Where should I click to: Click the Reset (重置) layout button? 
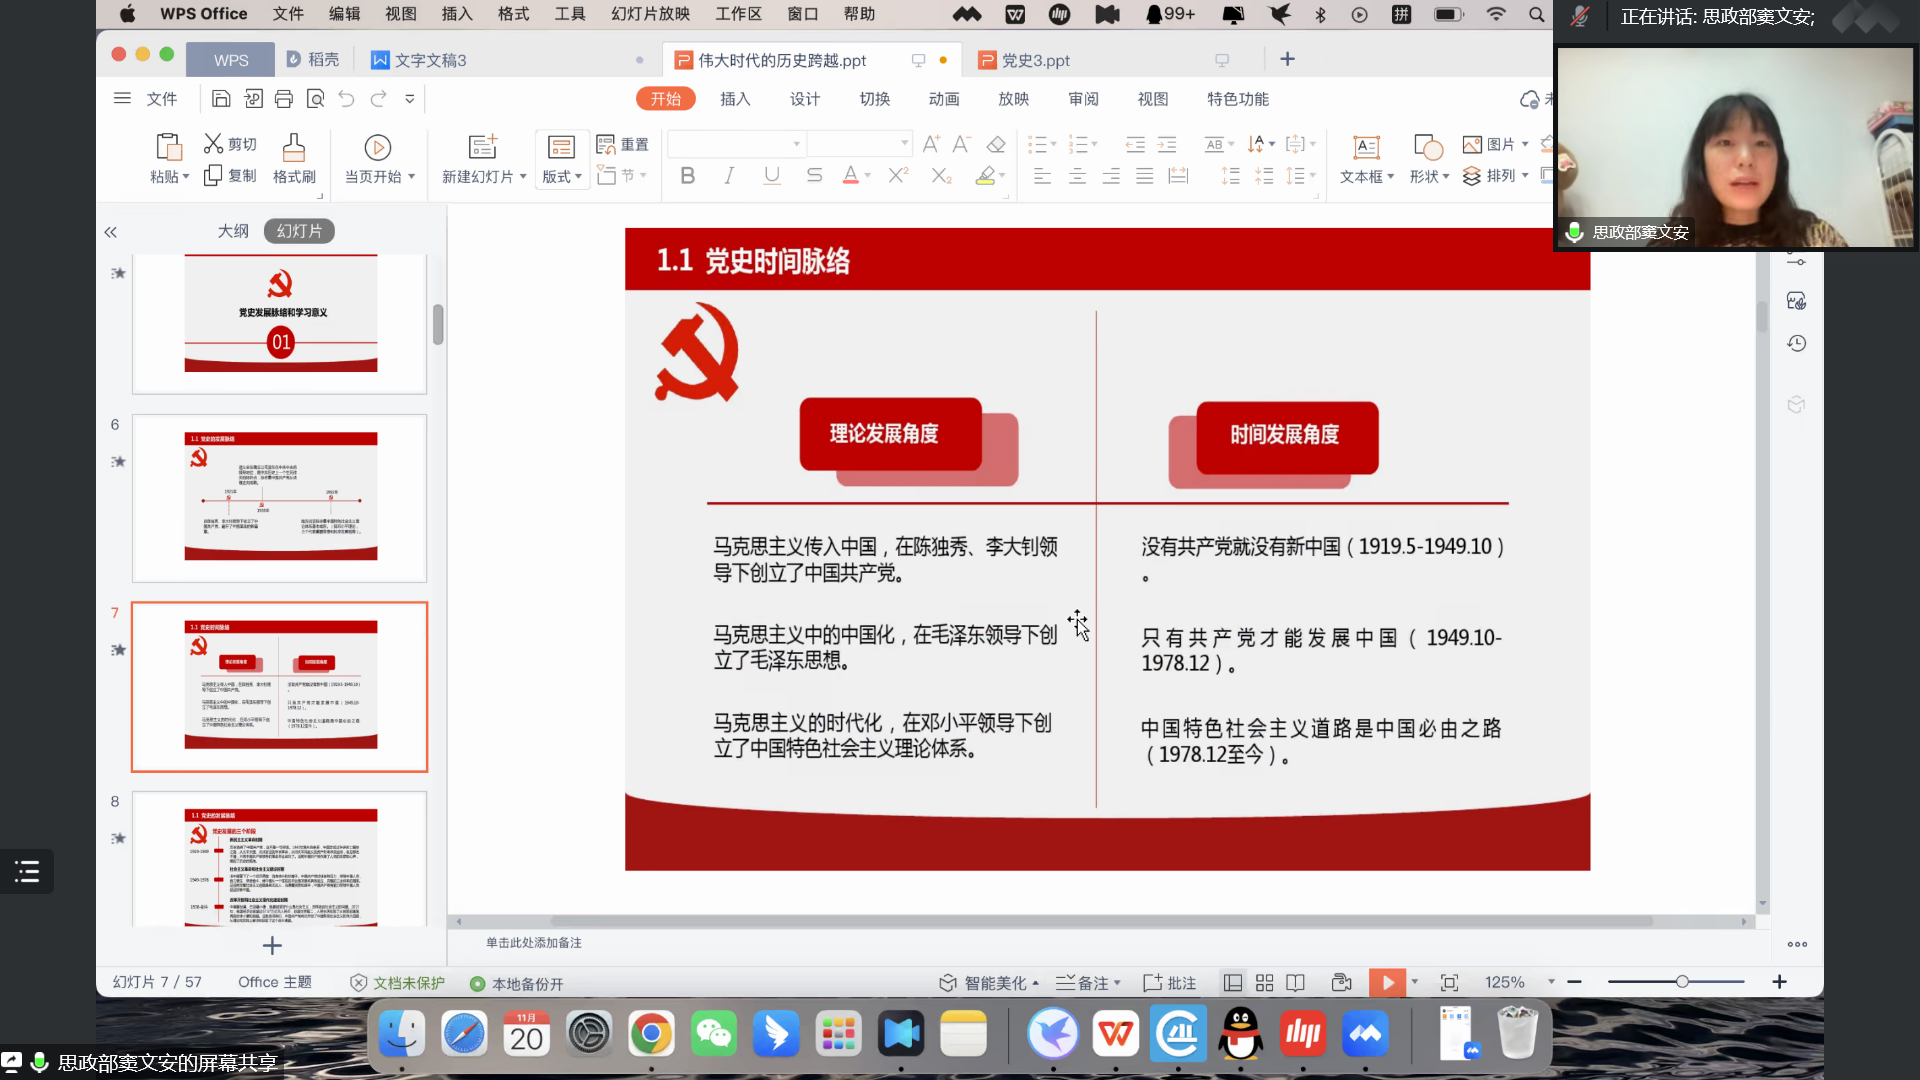(x=622, y=144)
